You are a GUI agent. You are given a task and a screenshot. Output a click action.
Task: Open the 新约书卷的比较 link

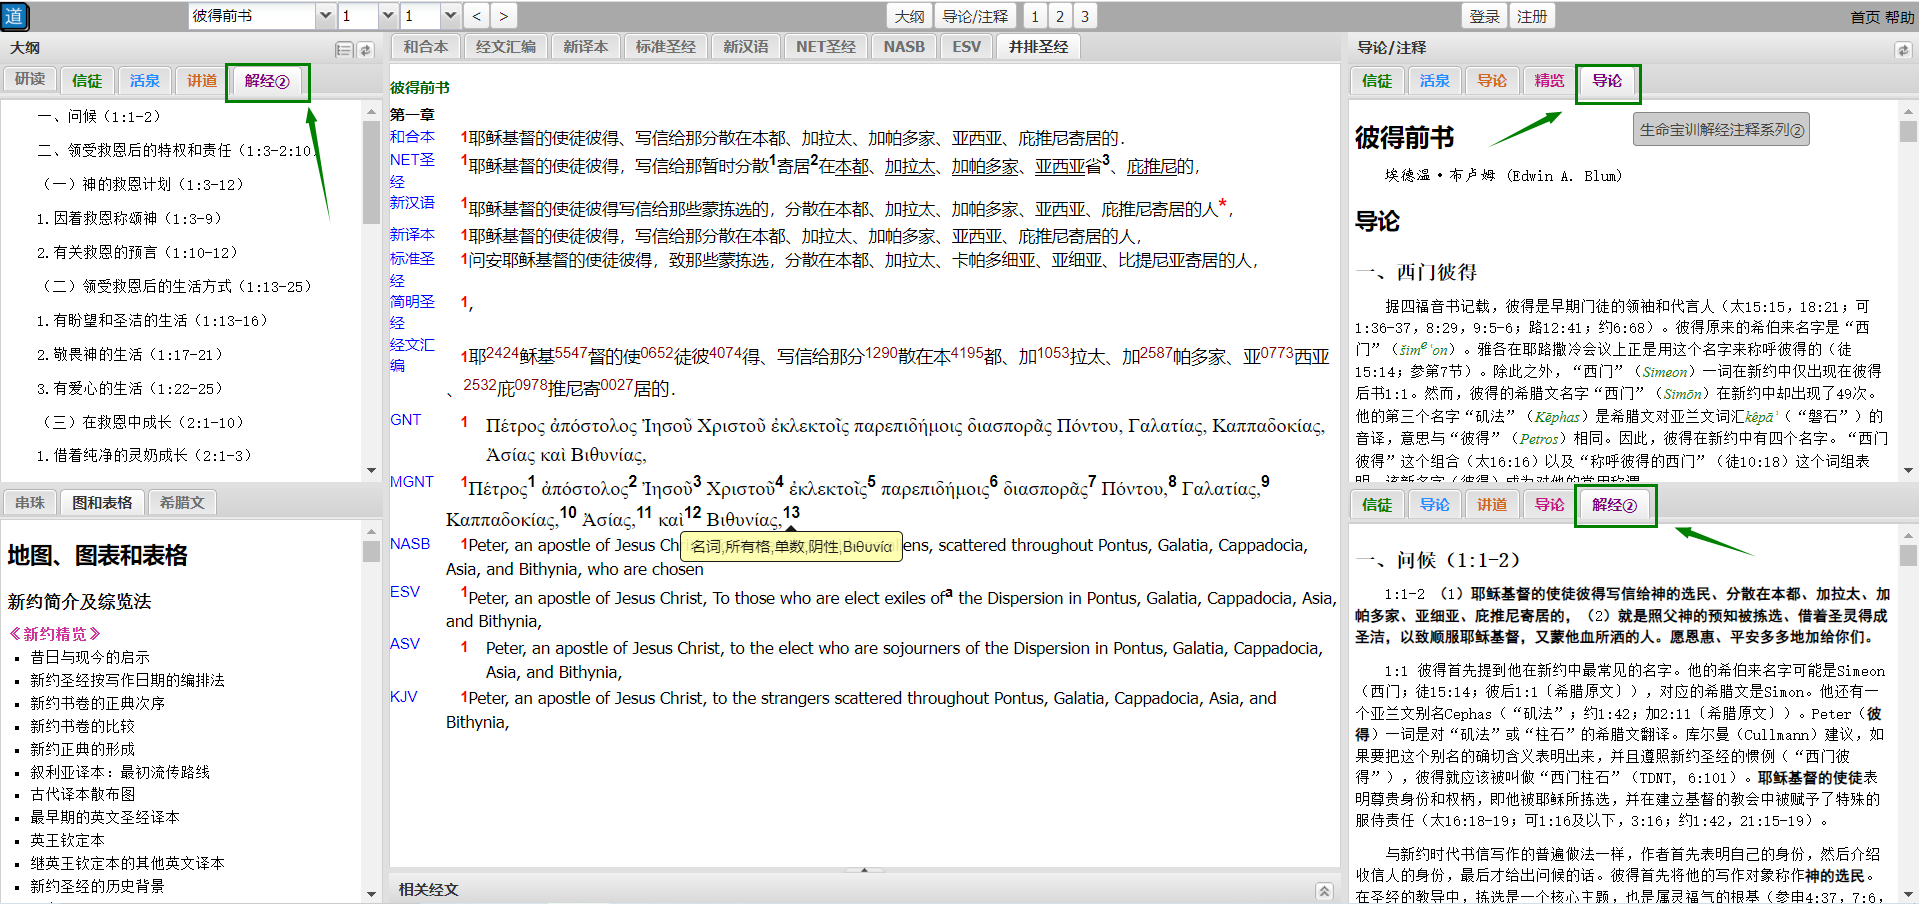[82, 726]
